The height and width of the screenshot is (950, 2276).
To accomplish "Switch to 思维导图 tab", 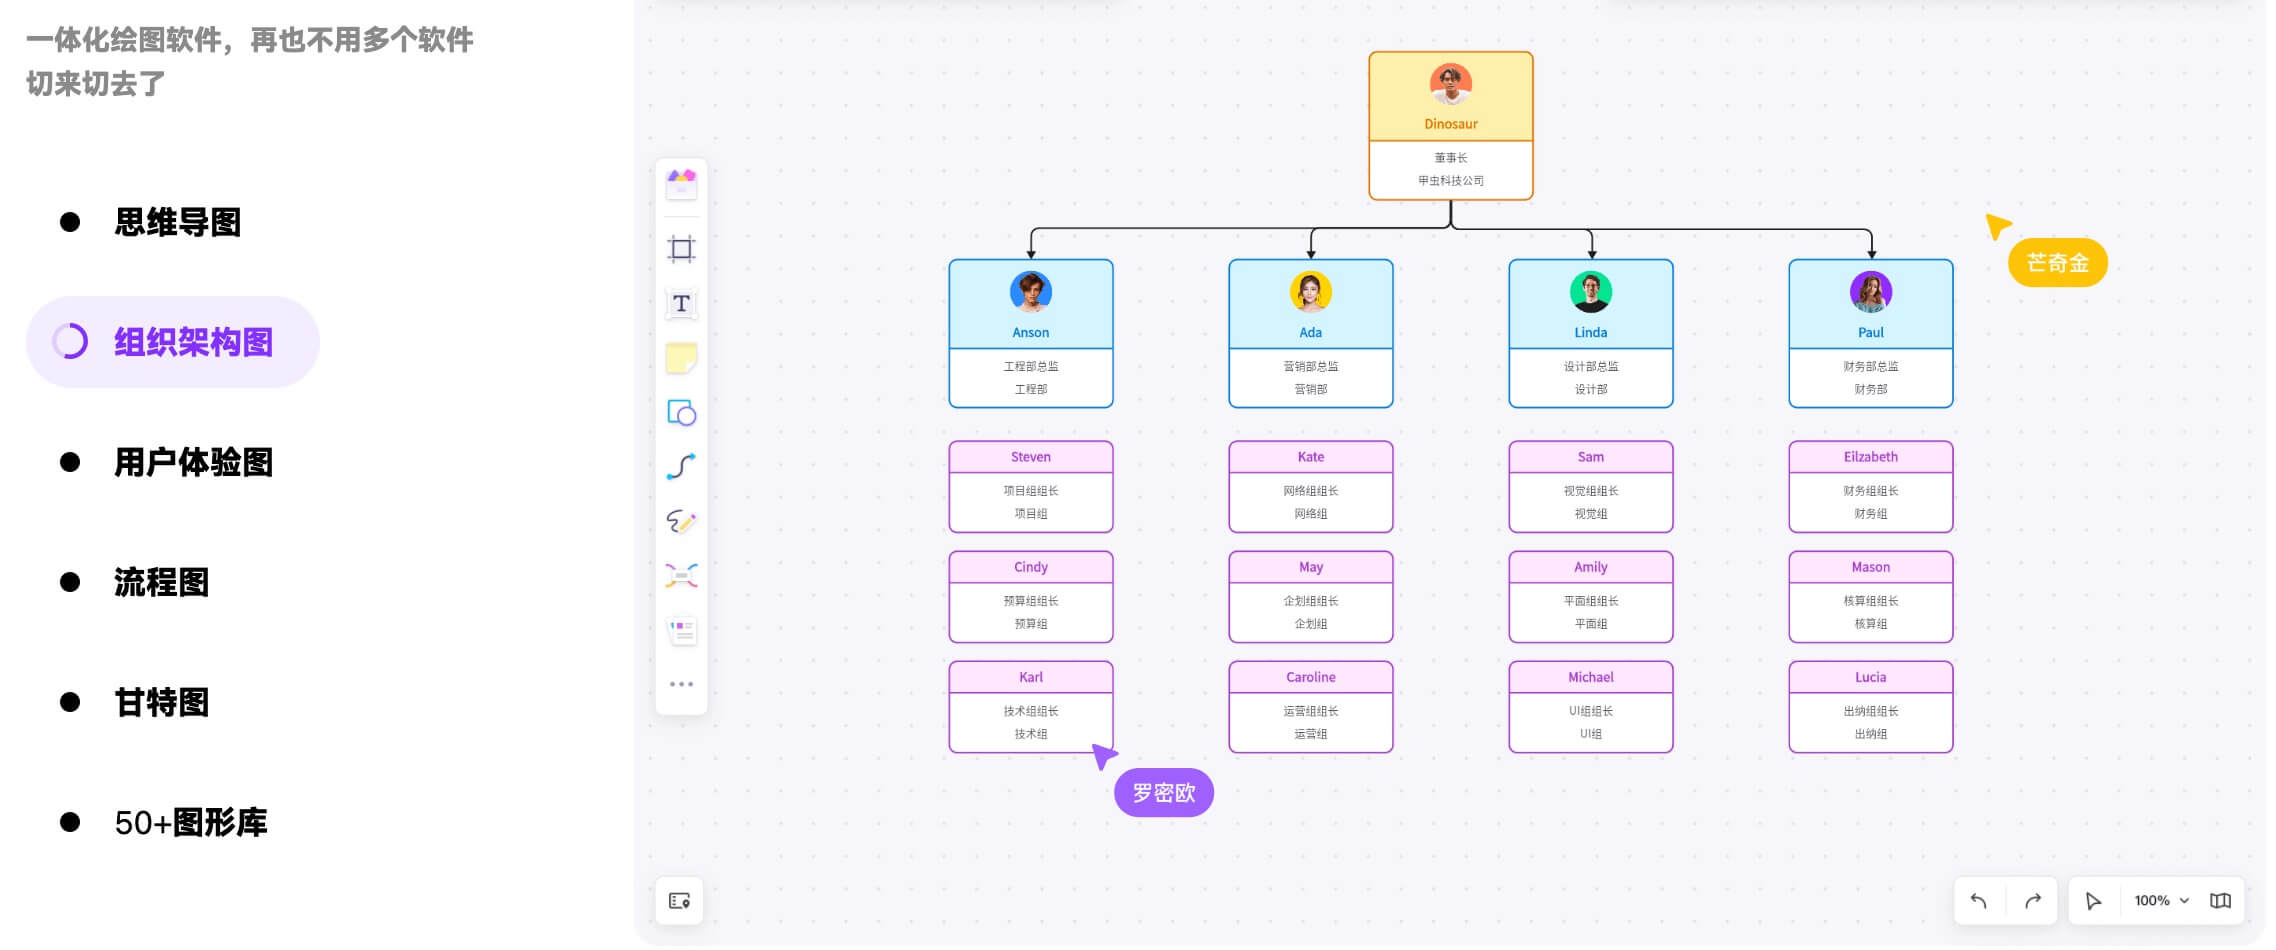I will click(x=178, y=222).
